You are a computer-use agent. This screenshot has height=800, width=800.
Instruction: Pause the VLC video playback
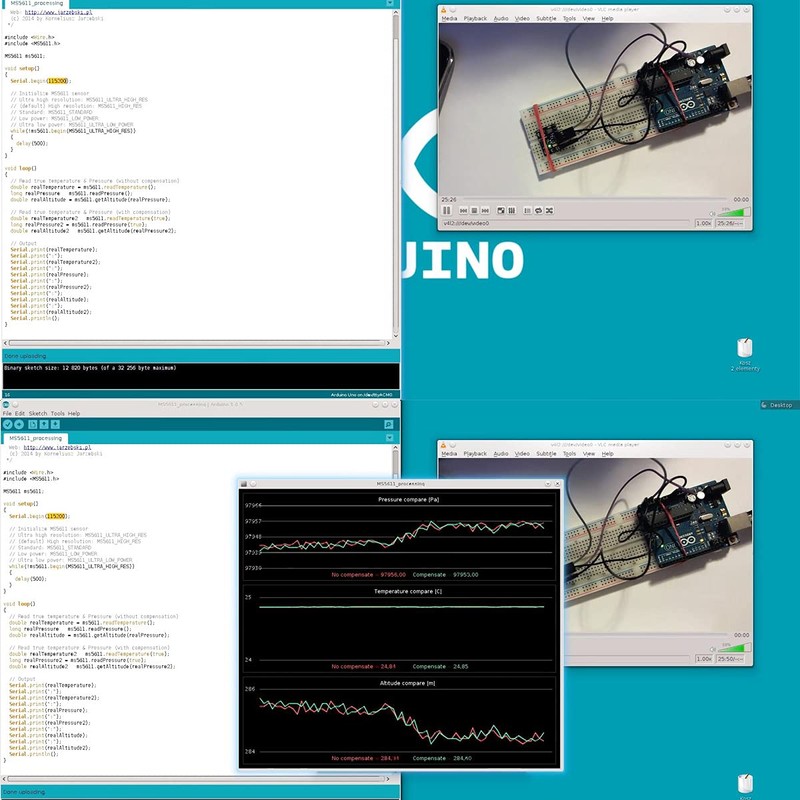pyautogui.click(x=447, y=210)
